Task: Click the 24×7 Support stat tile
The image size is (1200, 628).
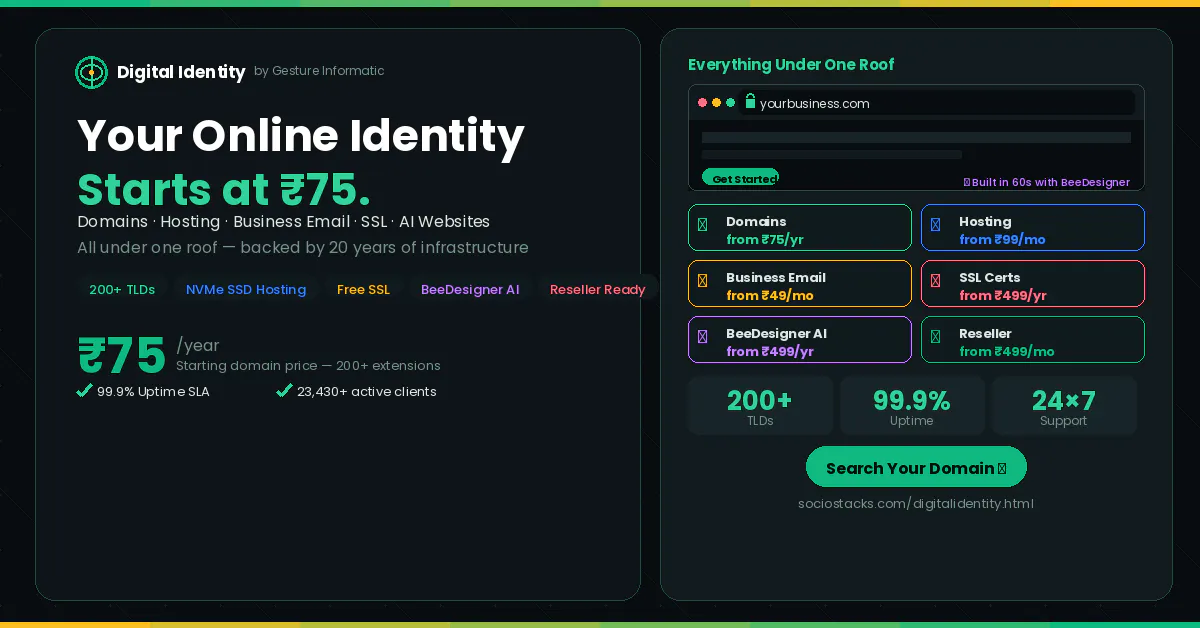Action: click(x=1064, y=406)
